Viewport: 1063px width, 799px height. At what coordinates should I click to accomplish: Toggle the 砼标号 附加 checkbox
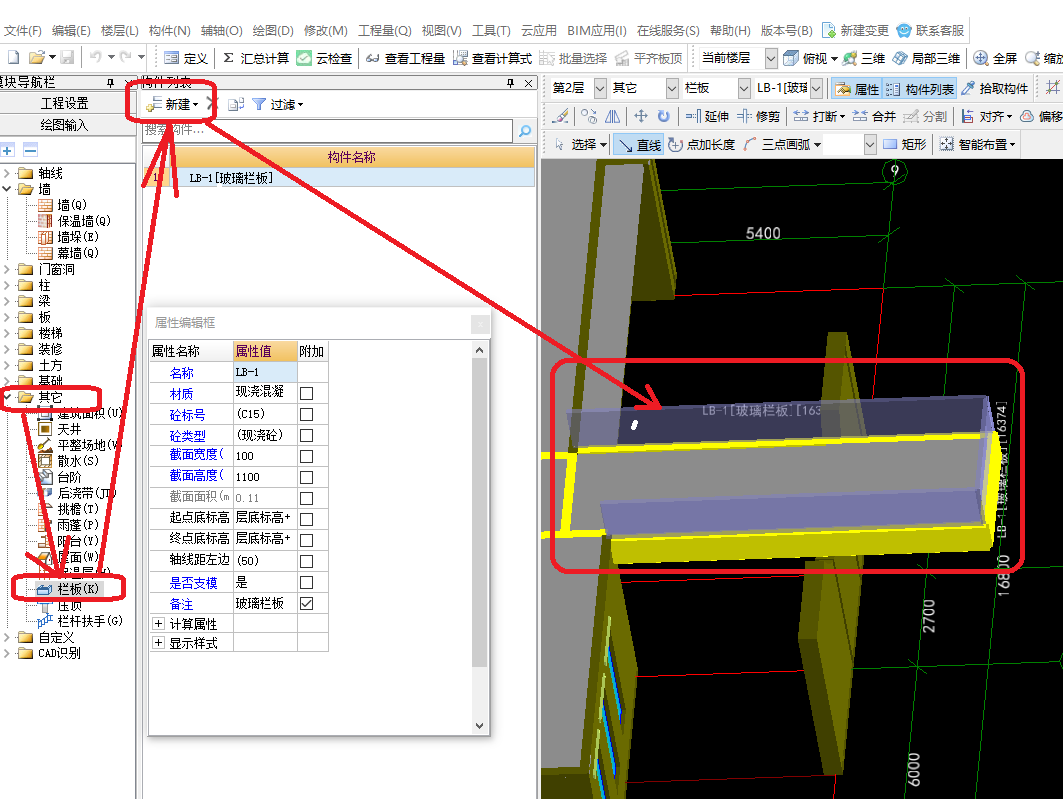[306, 414]
